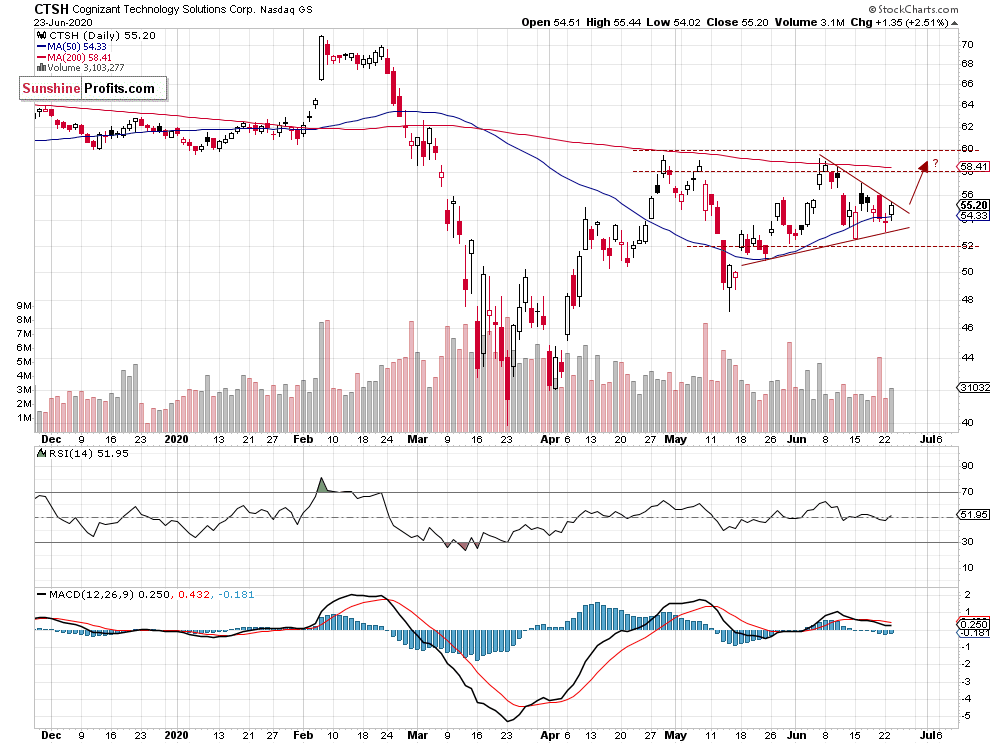Click the 90 level on the RSI axis

click(967, 465)
